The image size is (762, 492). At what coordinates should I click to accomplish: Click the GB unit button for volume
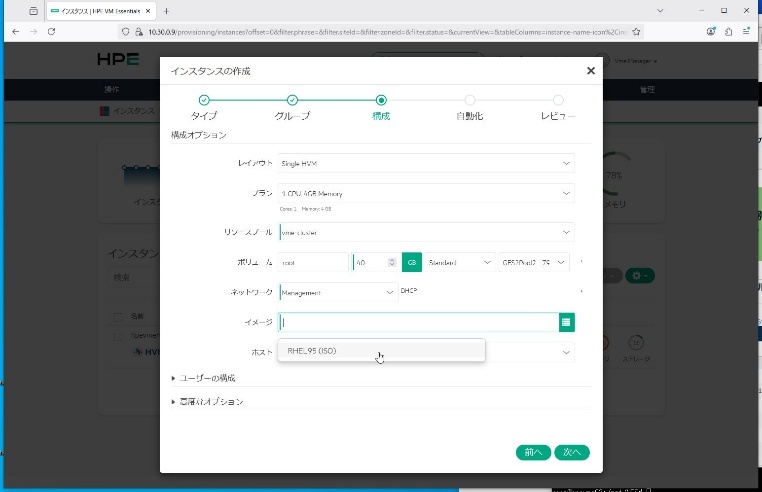pyautogui.click(x=411, y=262)
